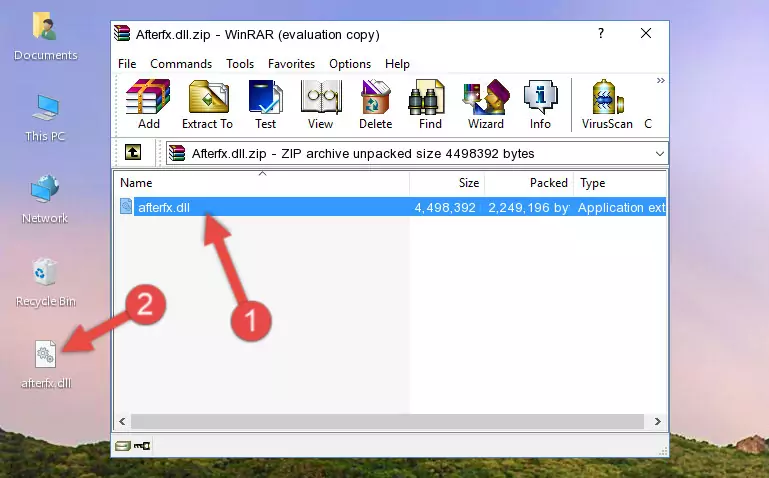Image resolution: width=769 pixels, height=478 pixels.
Task: Click the question mark help button
Action: (601, 33)
